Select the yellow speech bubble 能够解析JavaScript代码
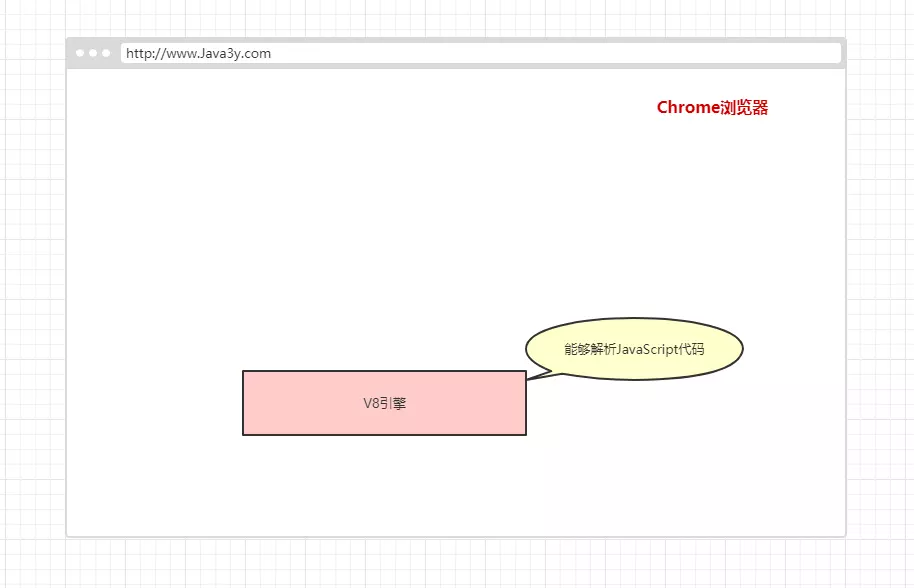 634,349
